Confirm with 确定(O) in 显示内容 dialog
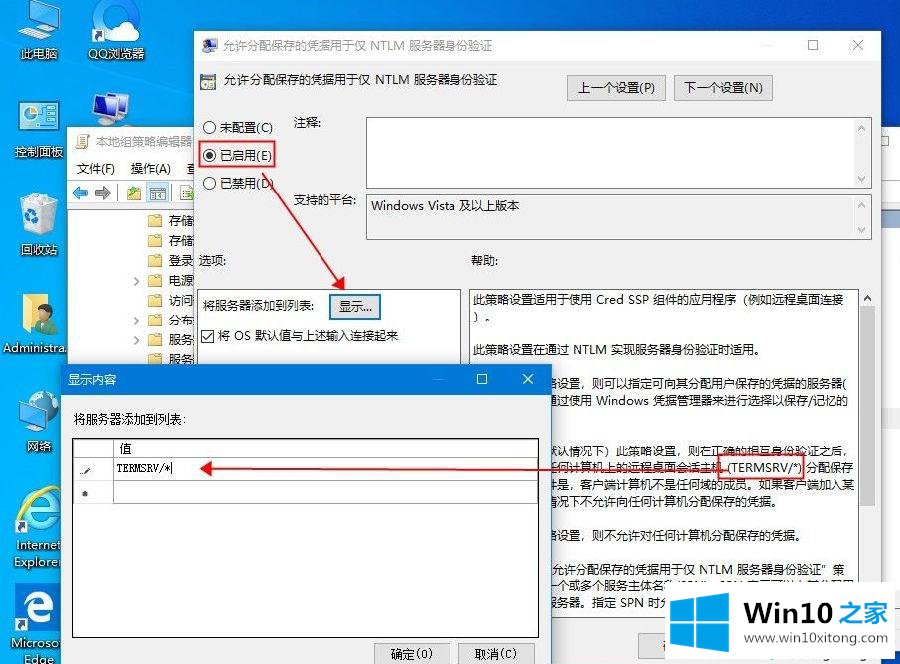The image size is (900, 664). [411, 654]
